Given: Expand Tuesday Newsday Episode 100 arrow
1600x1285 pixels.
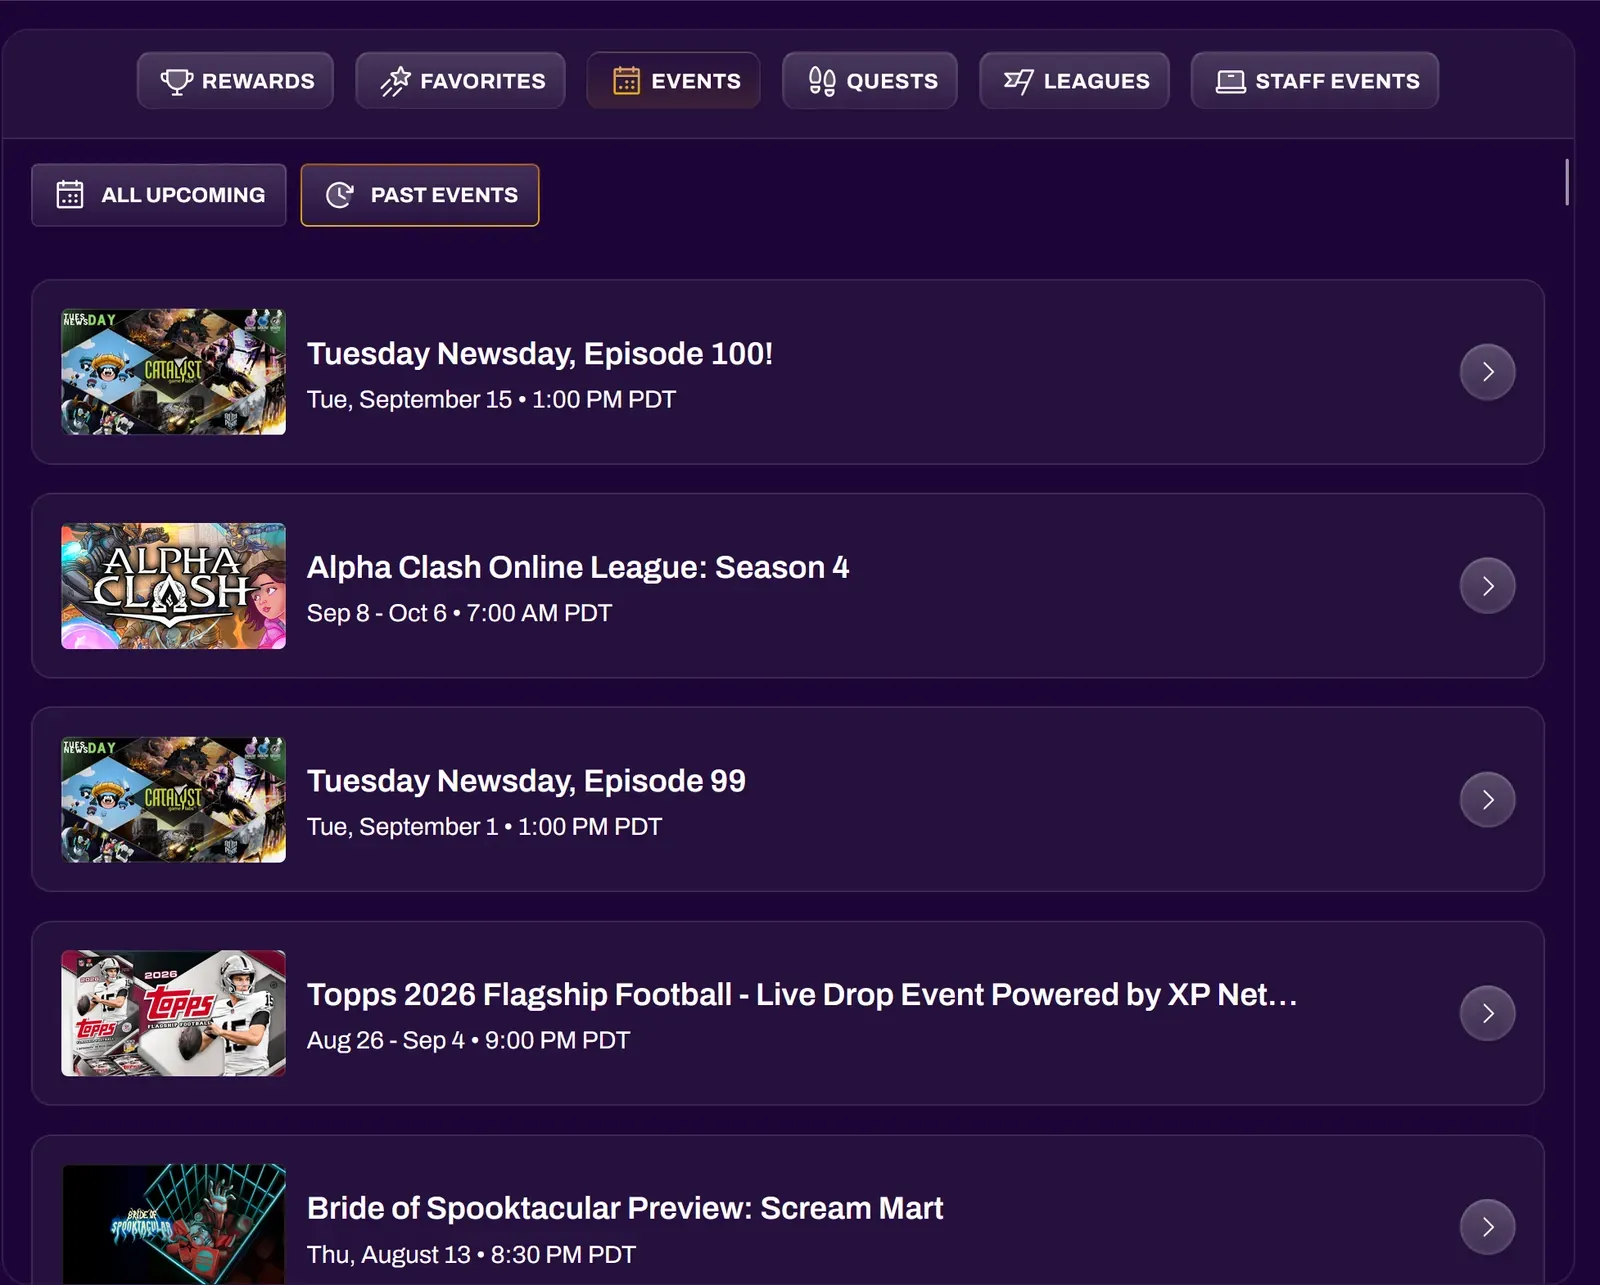Looking at the screenshot, I should [1488, 372].
